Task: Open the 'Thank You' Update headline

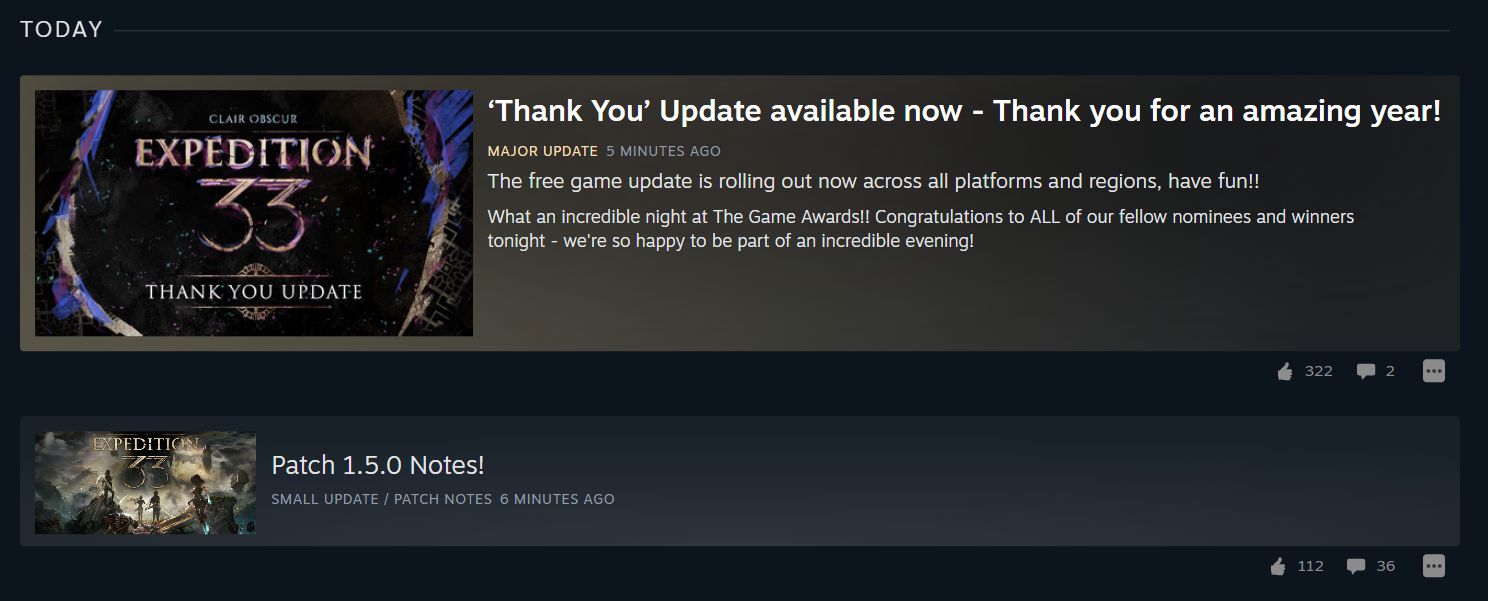Action: tap(964, 111)
